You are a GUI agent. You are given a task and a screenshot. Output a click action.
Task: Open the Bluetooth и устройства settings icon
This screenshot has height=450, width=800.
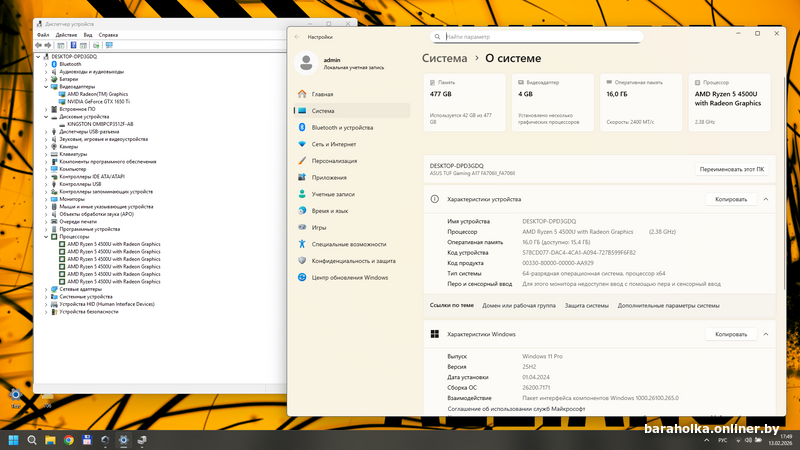coord(301,127)
